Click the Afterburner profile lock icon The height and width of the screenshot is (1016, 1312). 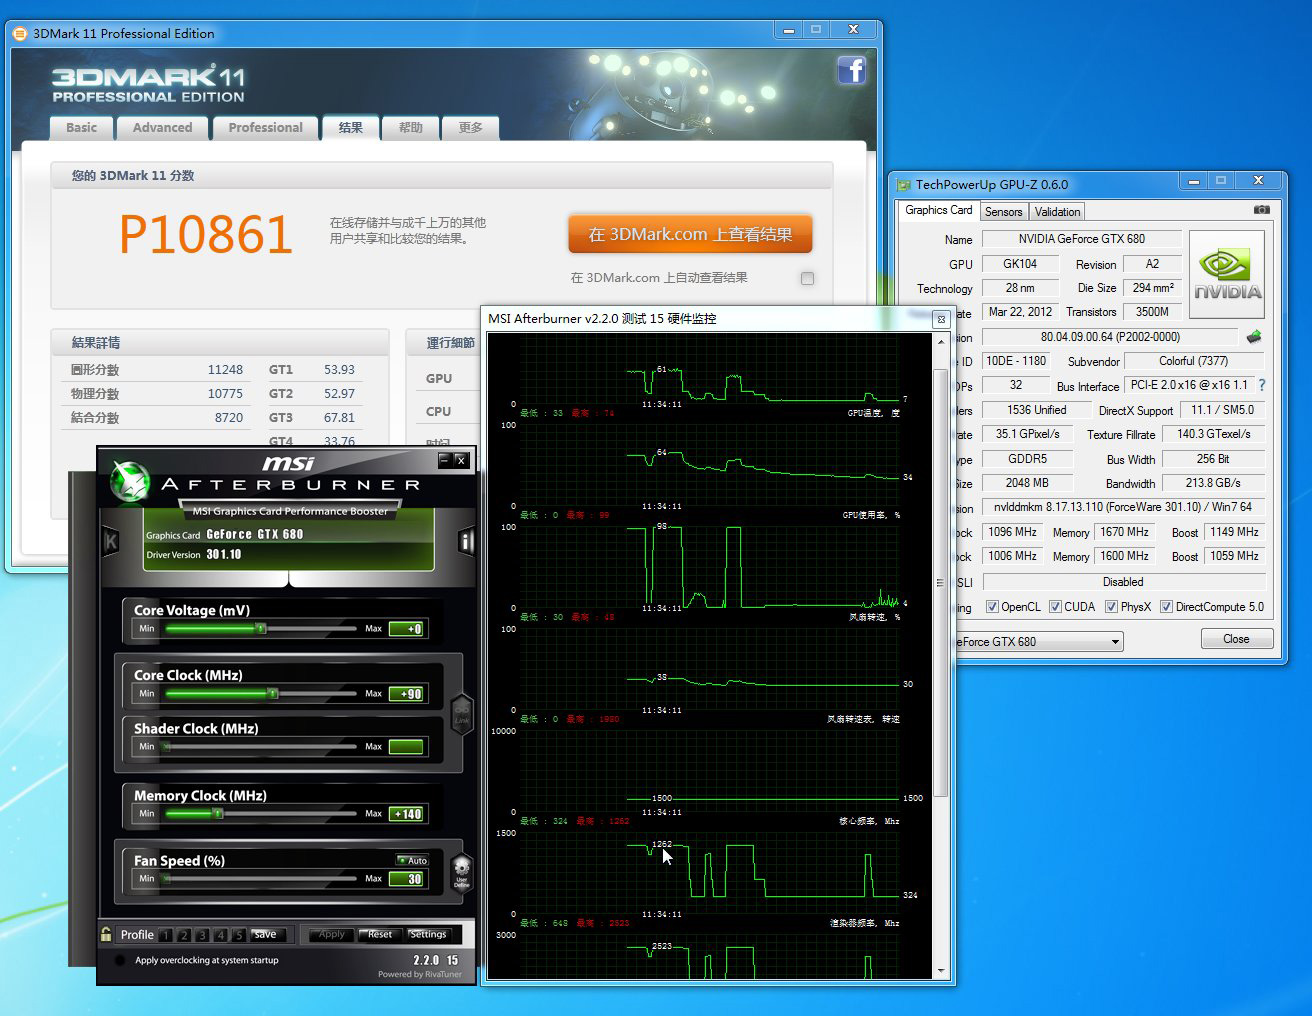tap(106, 934)
